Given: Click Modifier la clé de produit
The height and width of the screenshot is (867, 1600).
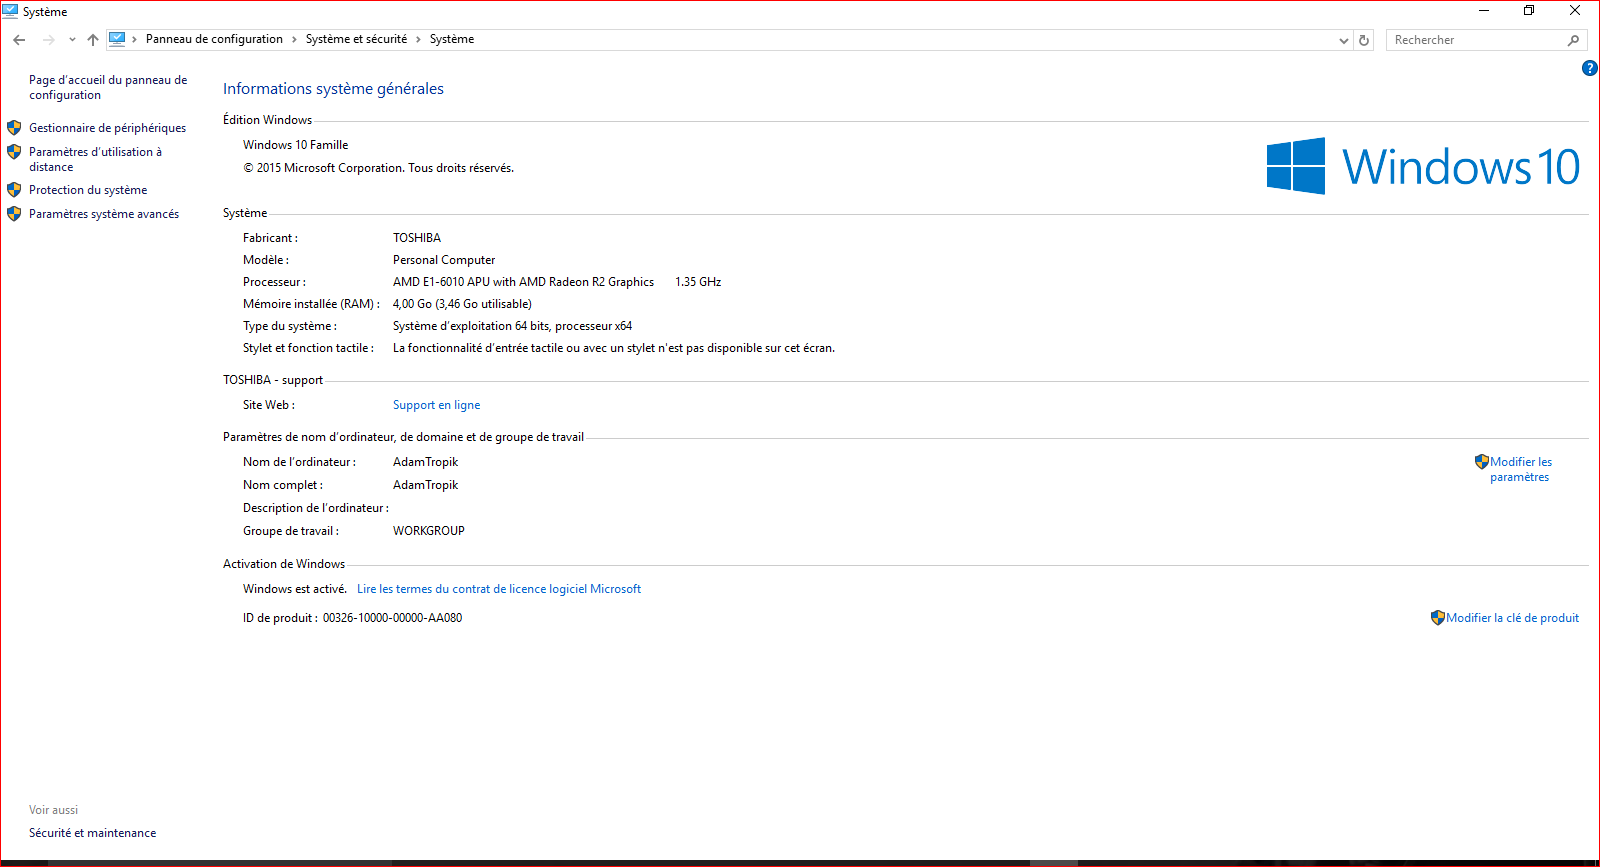Looking at the screenshot, I should tap(1513, 618).
